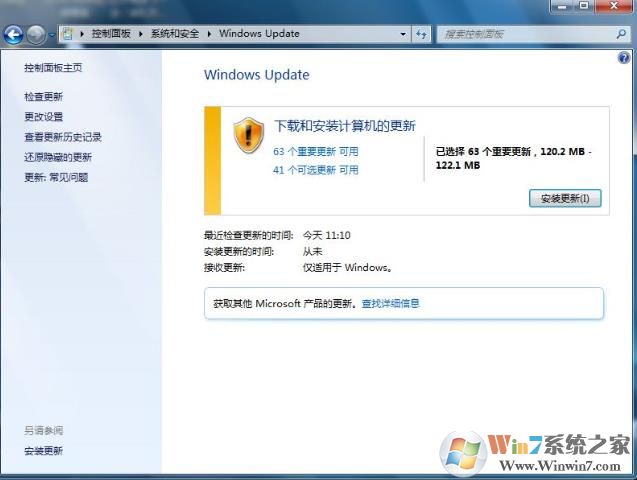Screen dimensions: 637x480
Task: Open 更改设置 in the sidebar
Action: (43, 117)
